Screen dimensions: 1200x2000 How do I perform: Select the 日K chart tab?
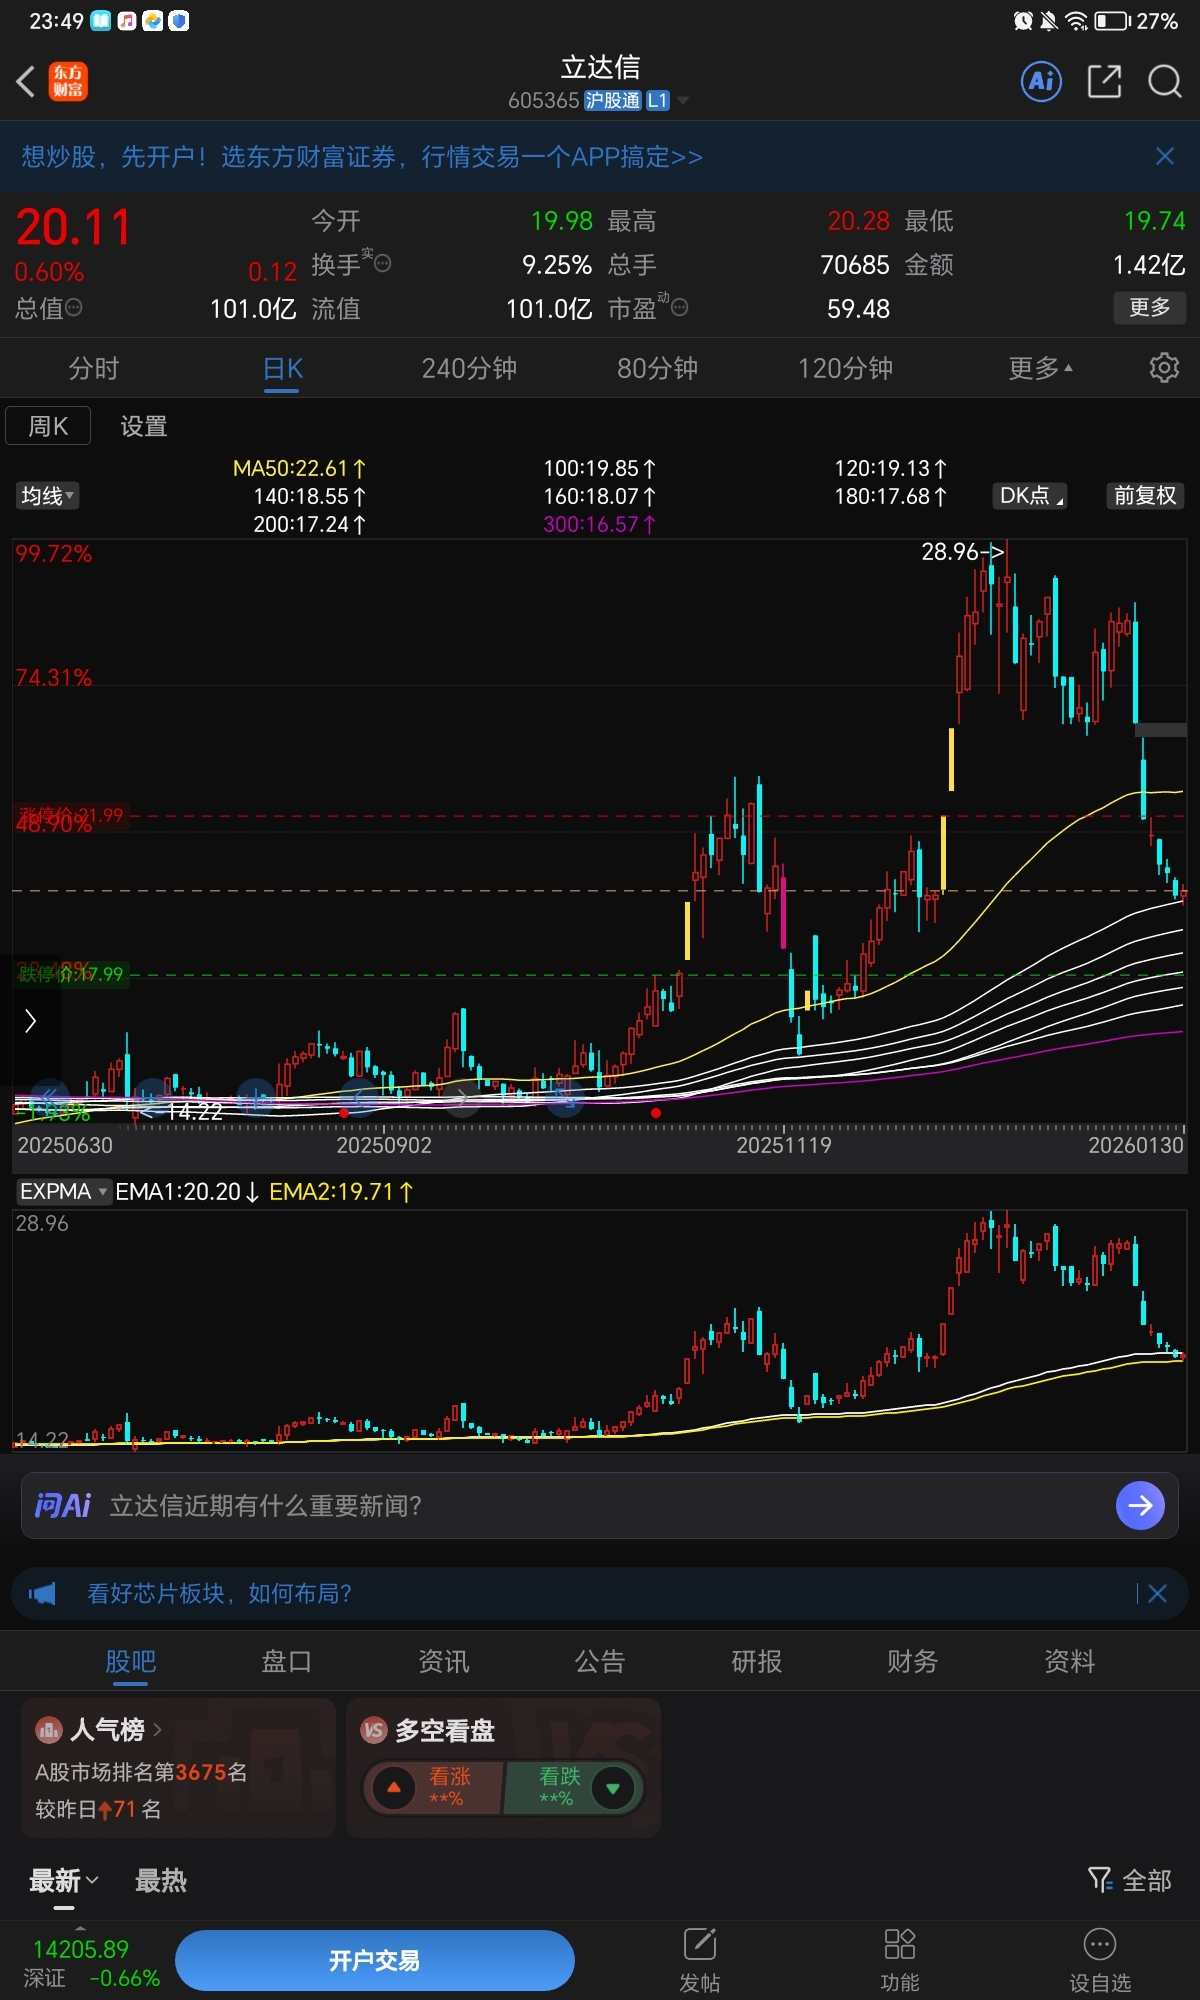[x=282, y=368]
